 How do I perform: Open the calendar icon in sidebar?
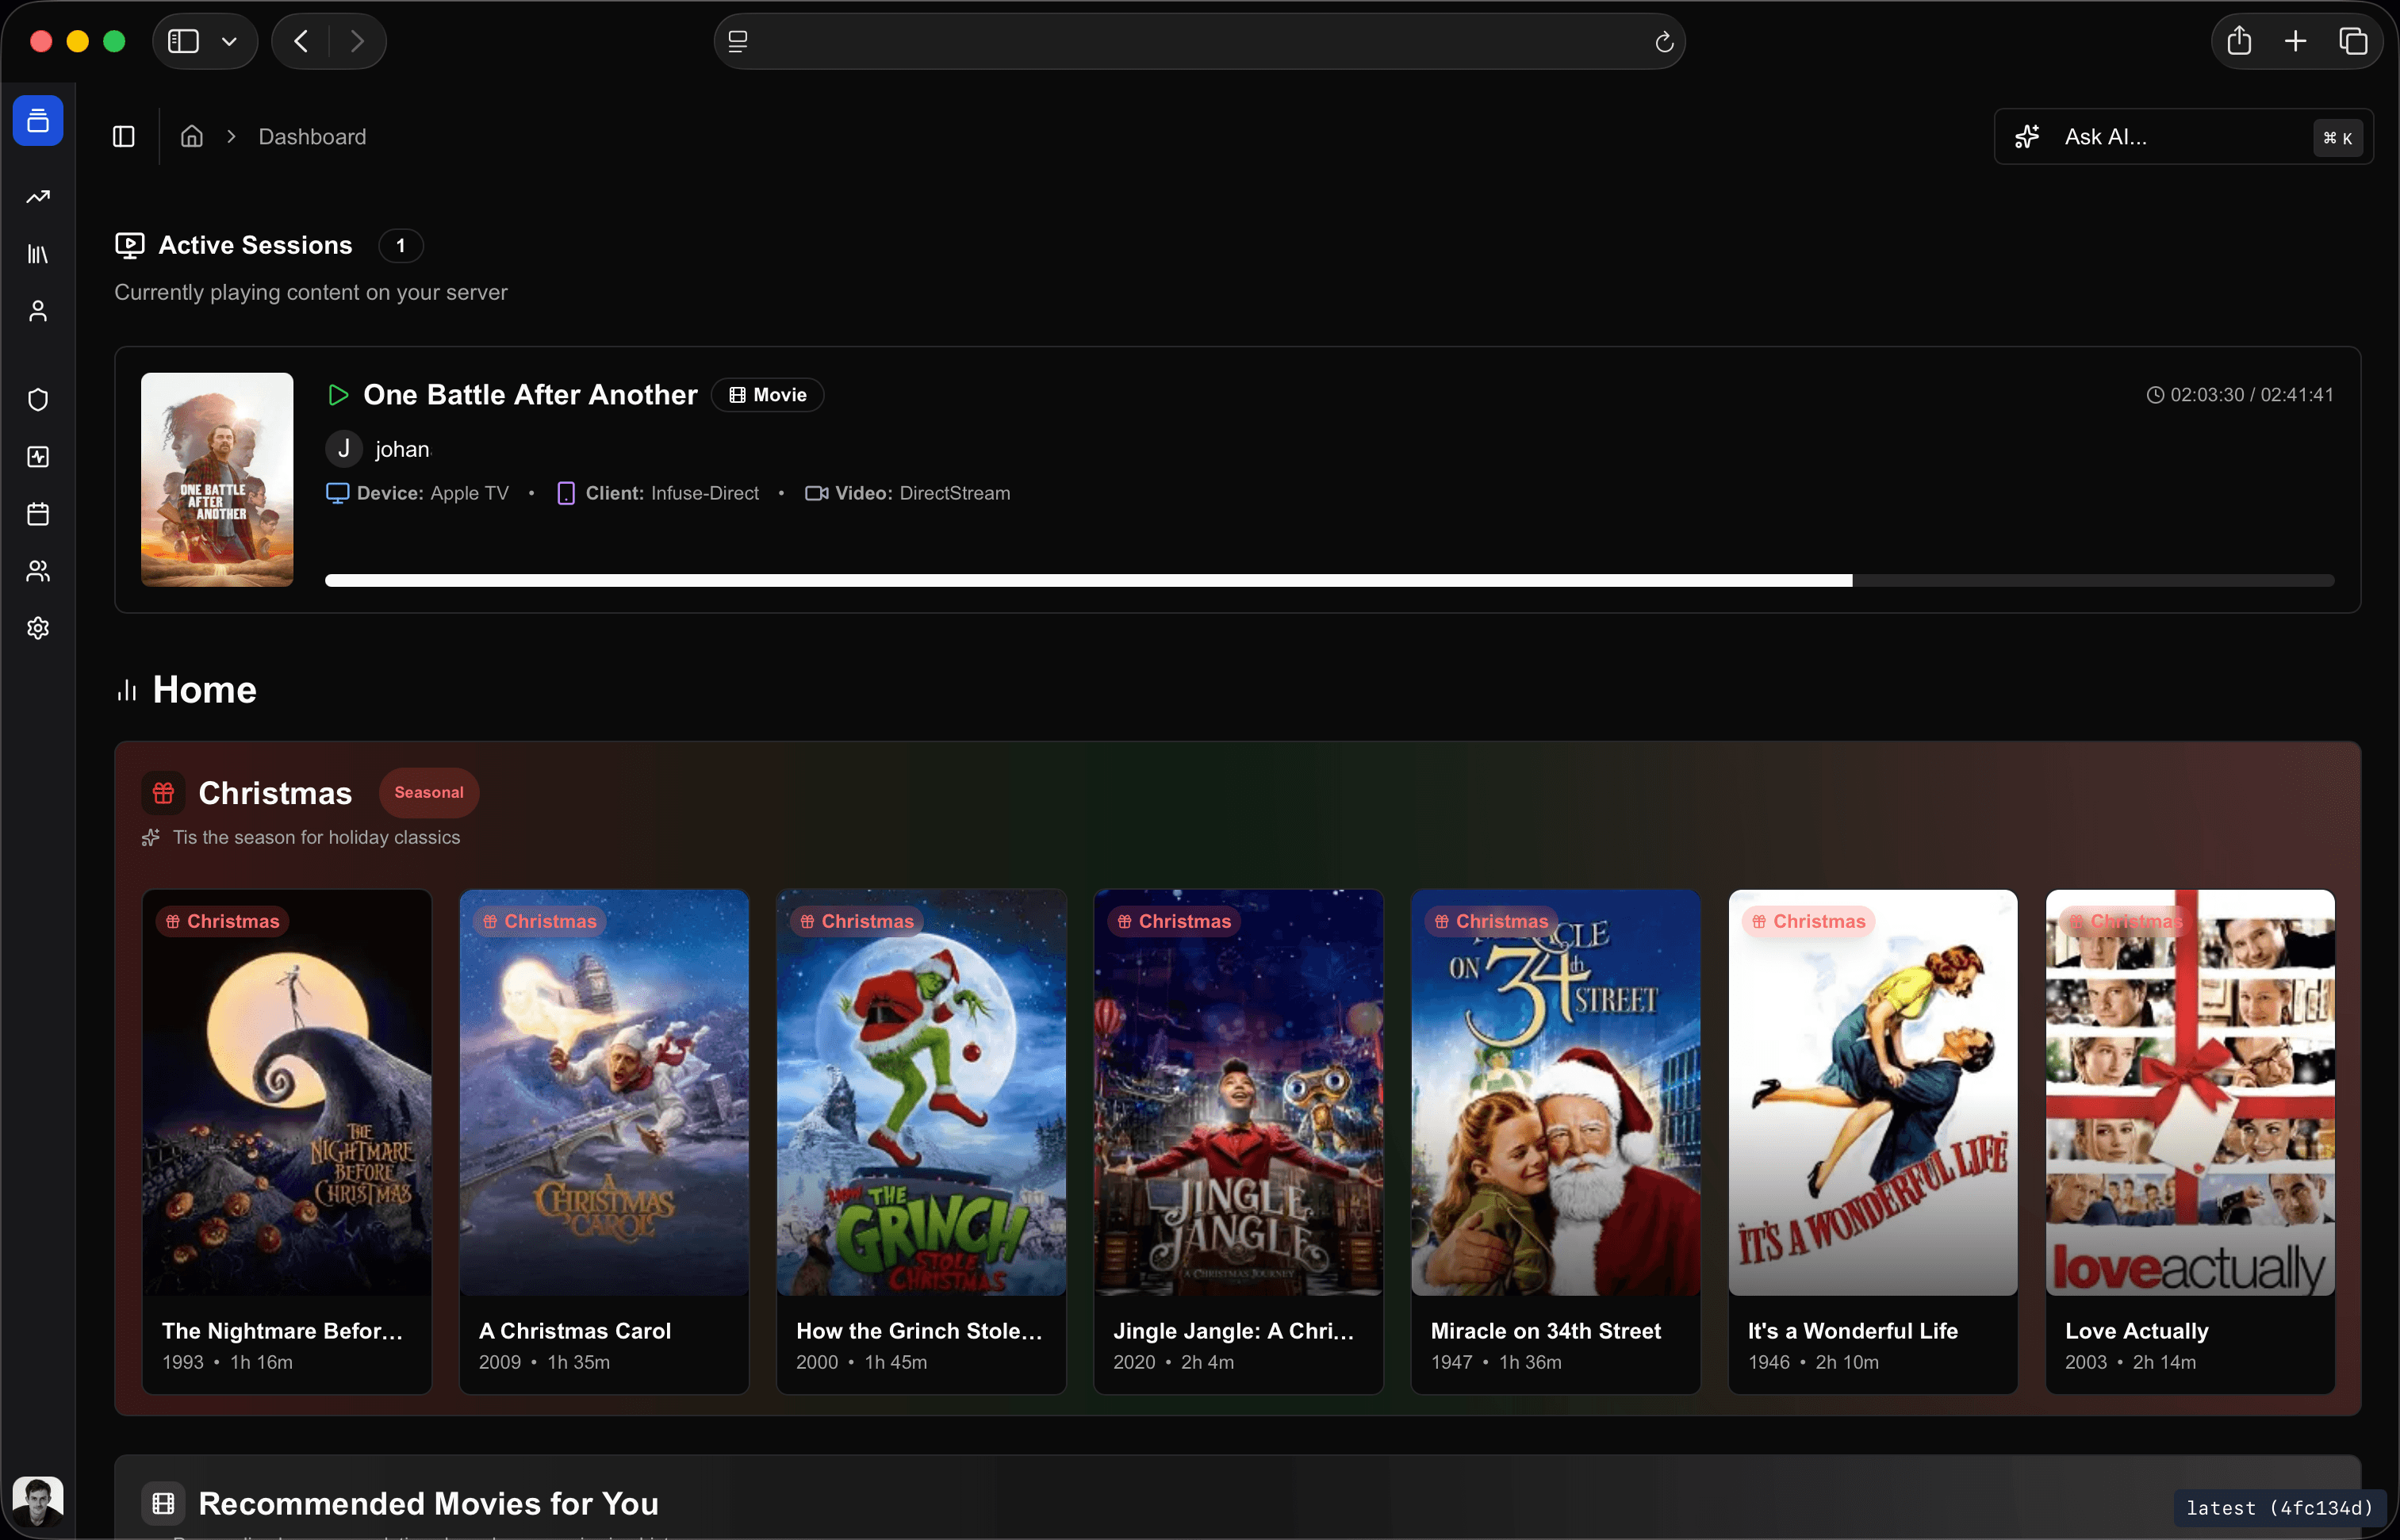coord(38,514)
